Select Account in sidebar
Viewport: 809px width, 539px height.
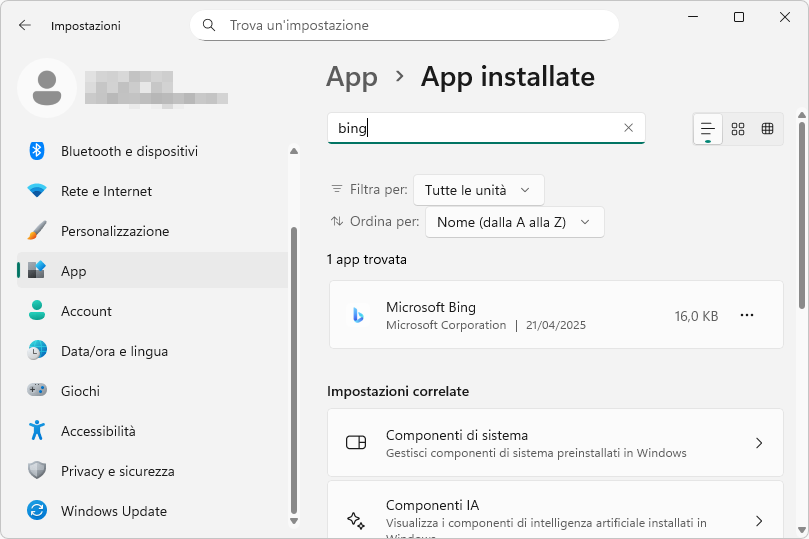pyautogui.click(x=153, y=311)
